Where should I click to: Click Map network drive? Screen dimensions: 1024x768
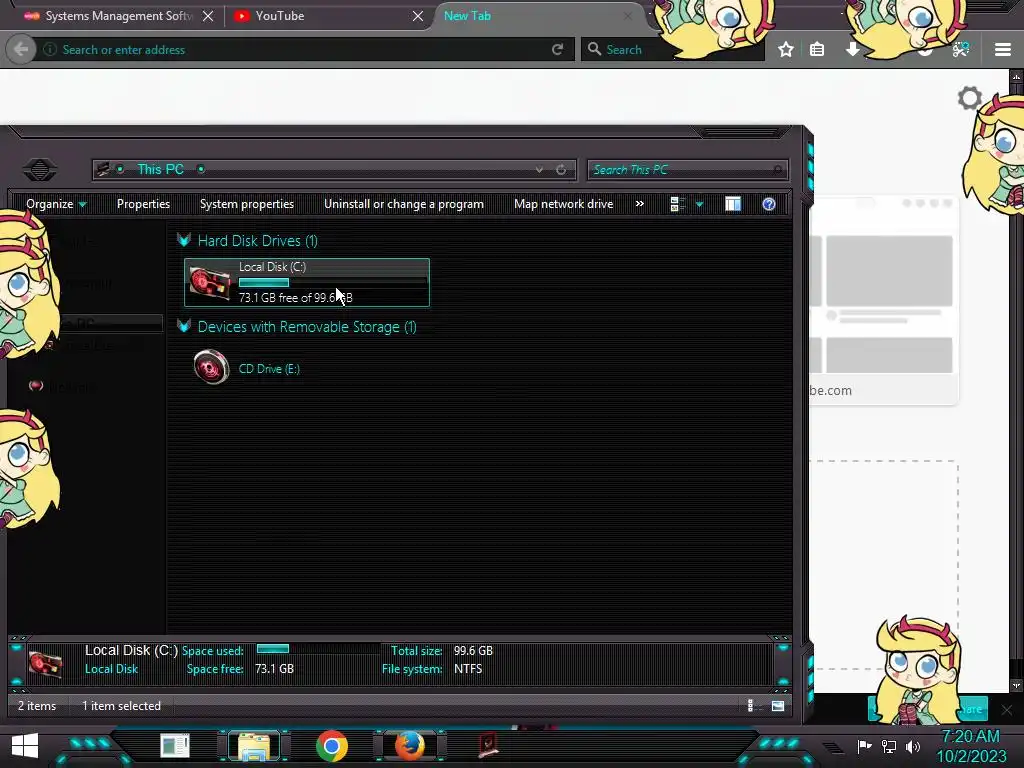coord(563,204)
